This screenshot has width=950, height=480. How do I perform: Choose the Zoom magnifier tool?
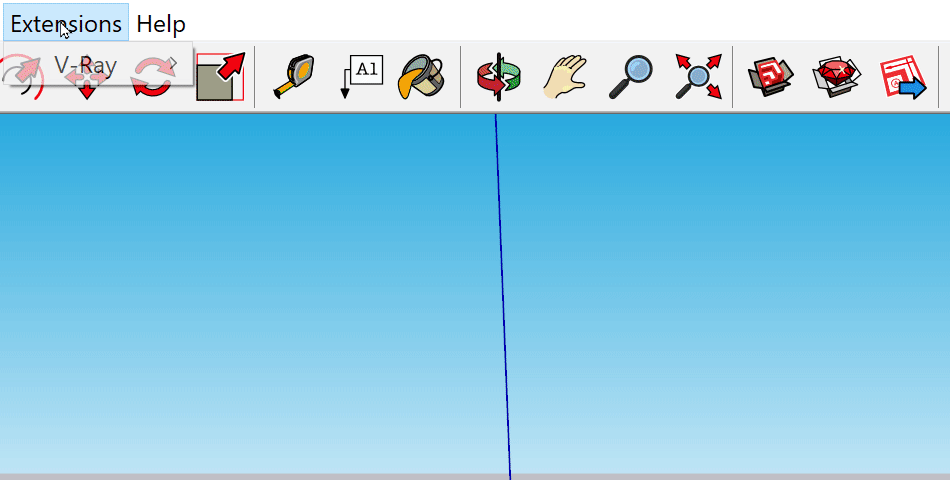point(631,76)
